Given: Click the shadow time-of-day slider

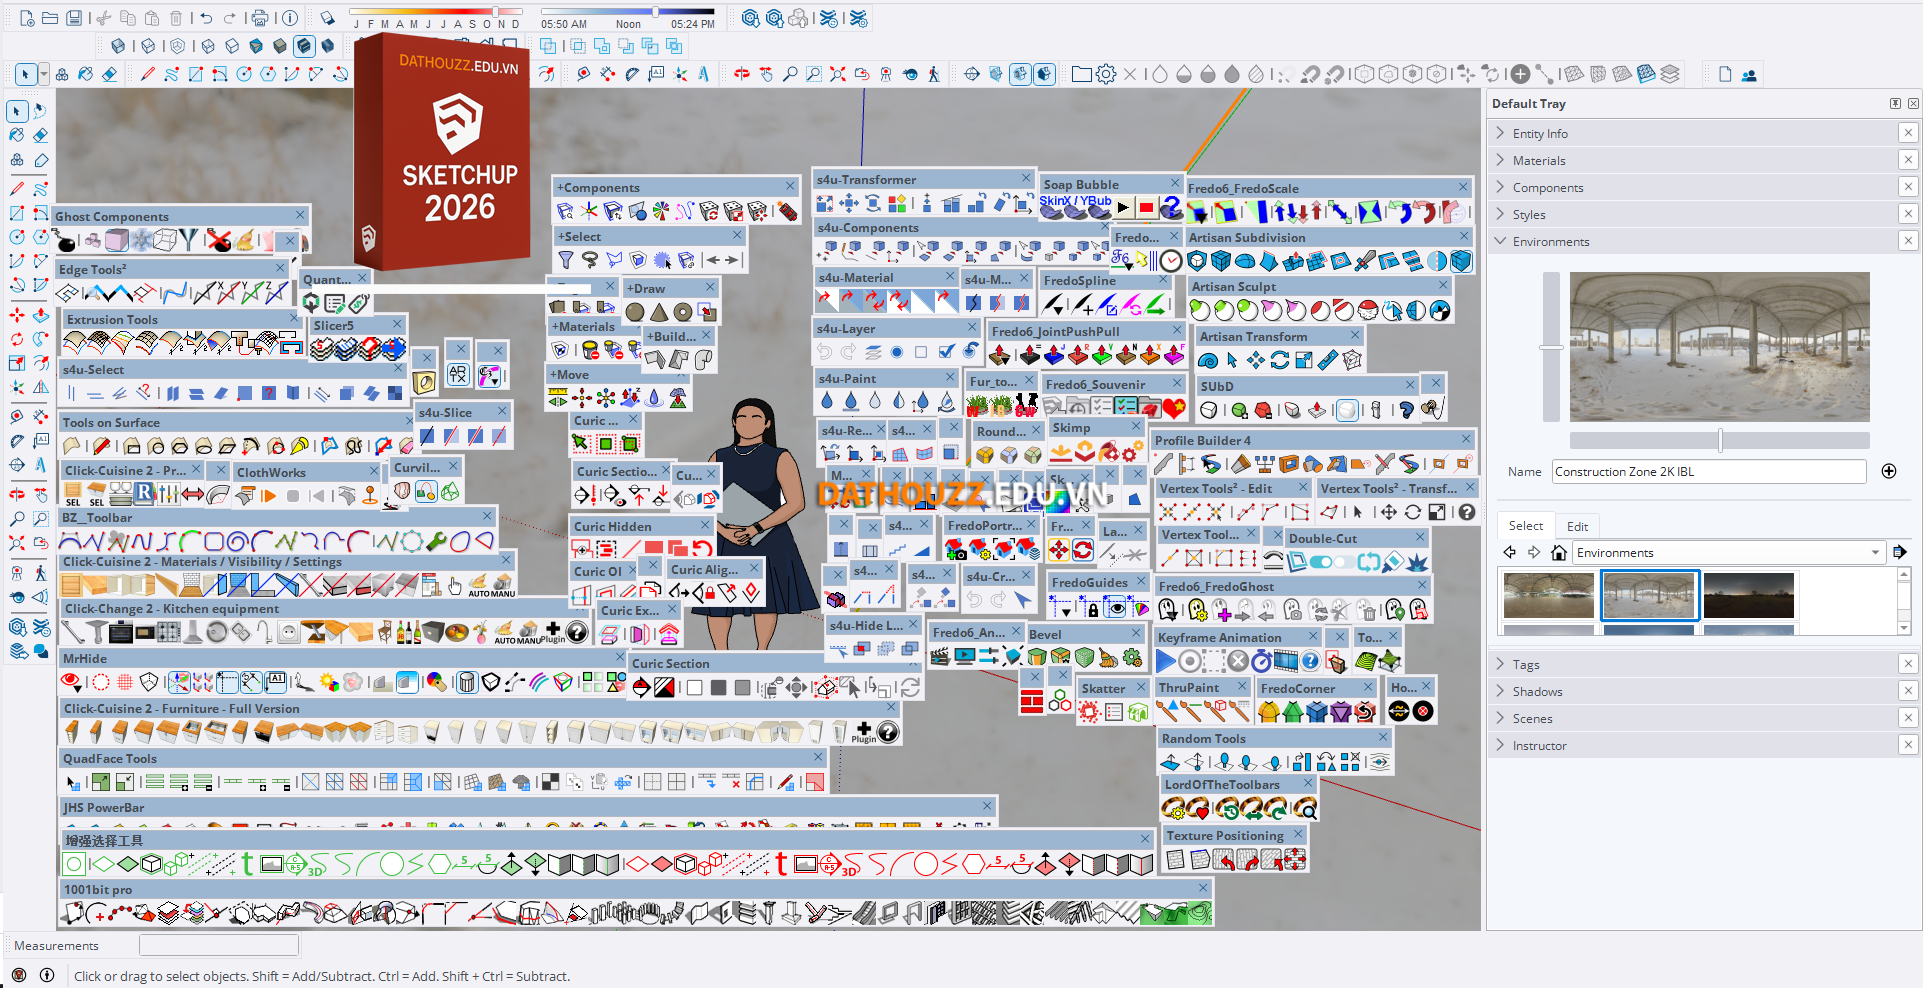Looking at the screenshot, I should click(x=655, y=12).
